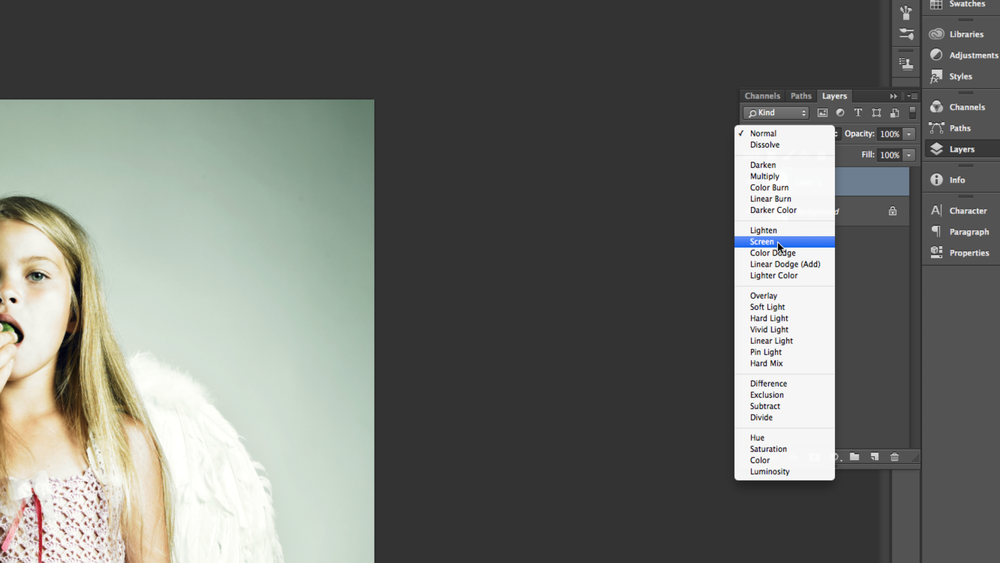Choose Pin Light blend mode
1000x563 pixels.
[x=784, y=352]
